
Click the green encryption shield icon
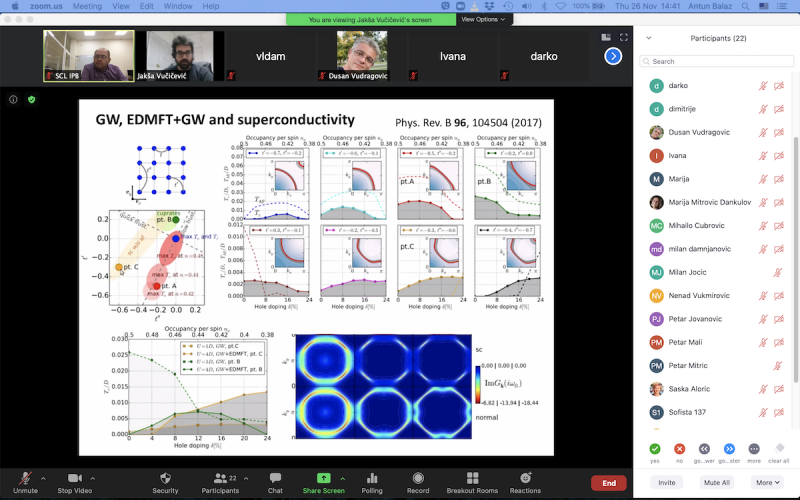point(32,99)
